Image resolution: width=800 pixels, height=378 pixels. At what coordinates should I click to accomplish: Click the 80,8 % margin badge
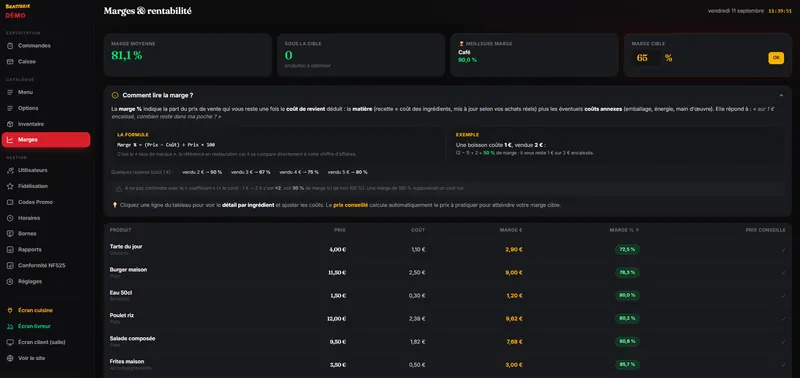(628, 342)
